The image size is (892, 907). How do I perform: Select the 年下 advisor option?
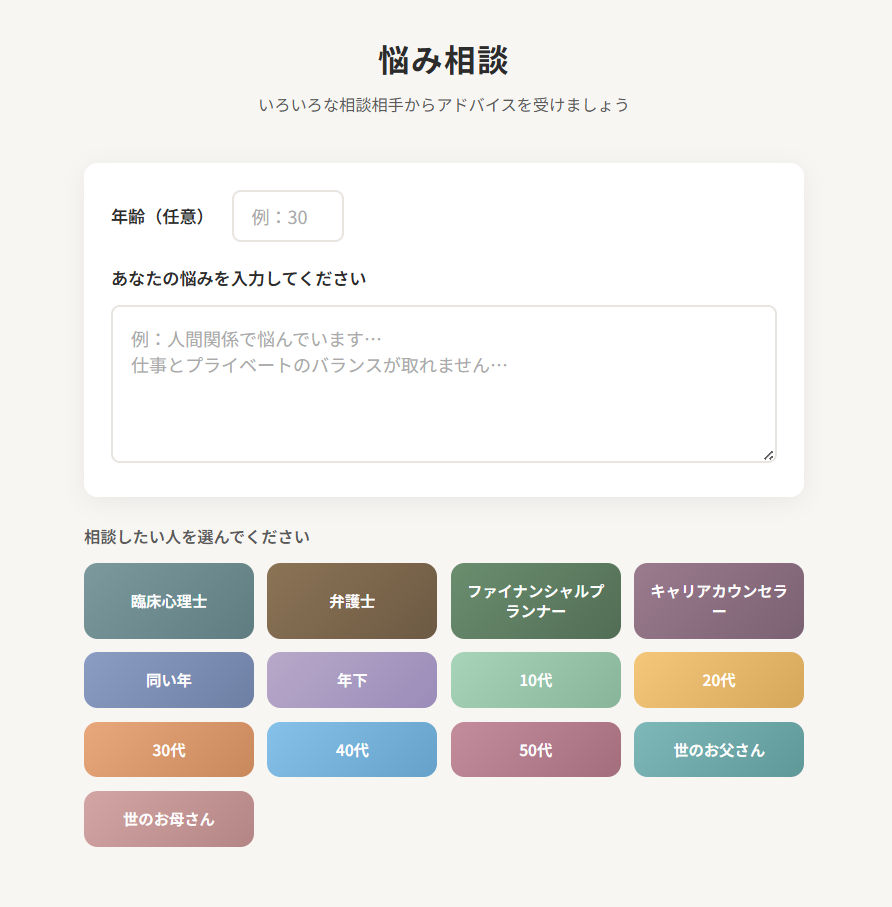(x=352, y=680)
